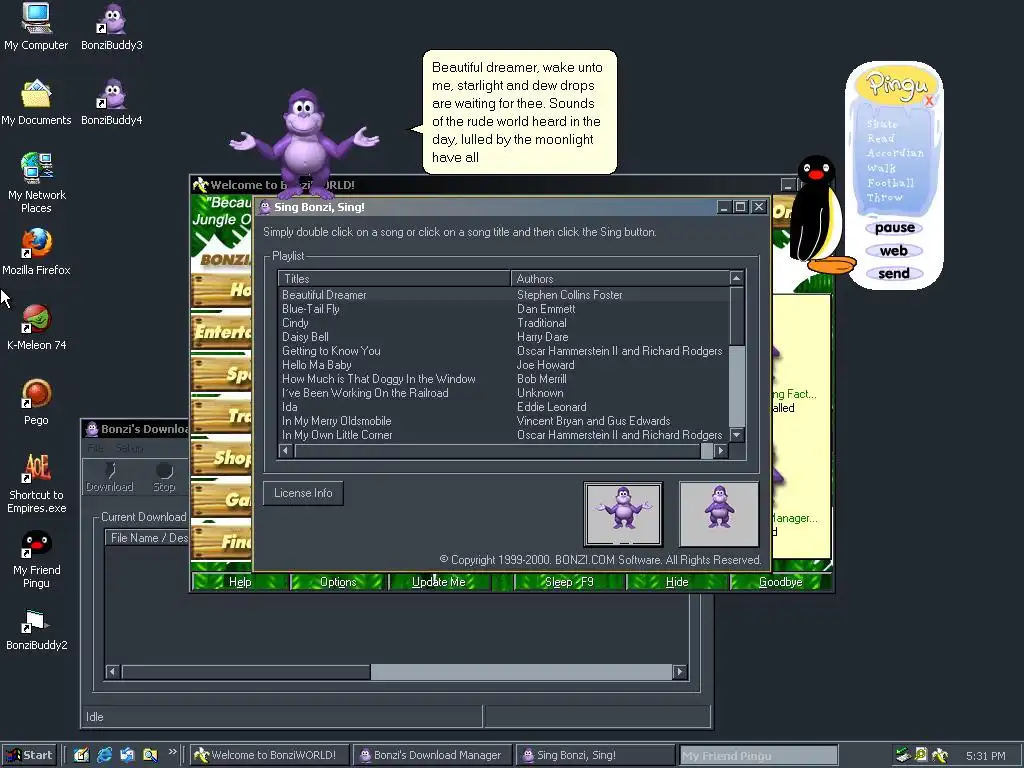Image resolution: width=1024 pixels, height=768 pixels.
Task: Click Goodbye in BonziWORLD bottom bar
Action: (x=780, y=582)
